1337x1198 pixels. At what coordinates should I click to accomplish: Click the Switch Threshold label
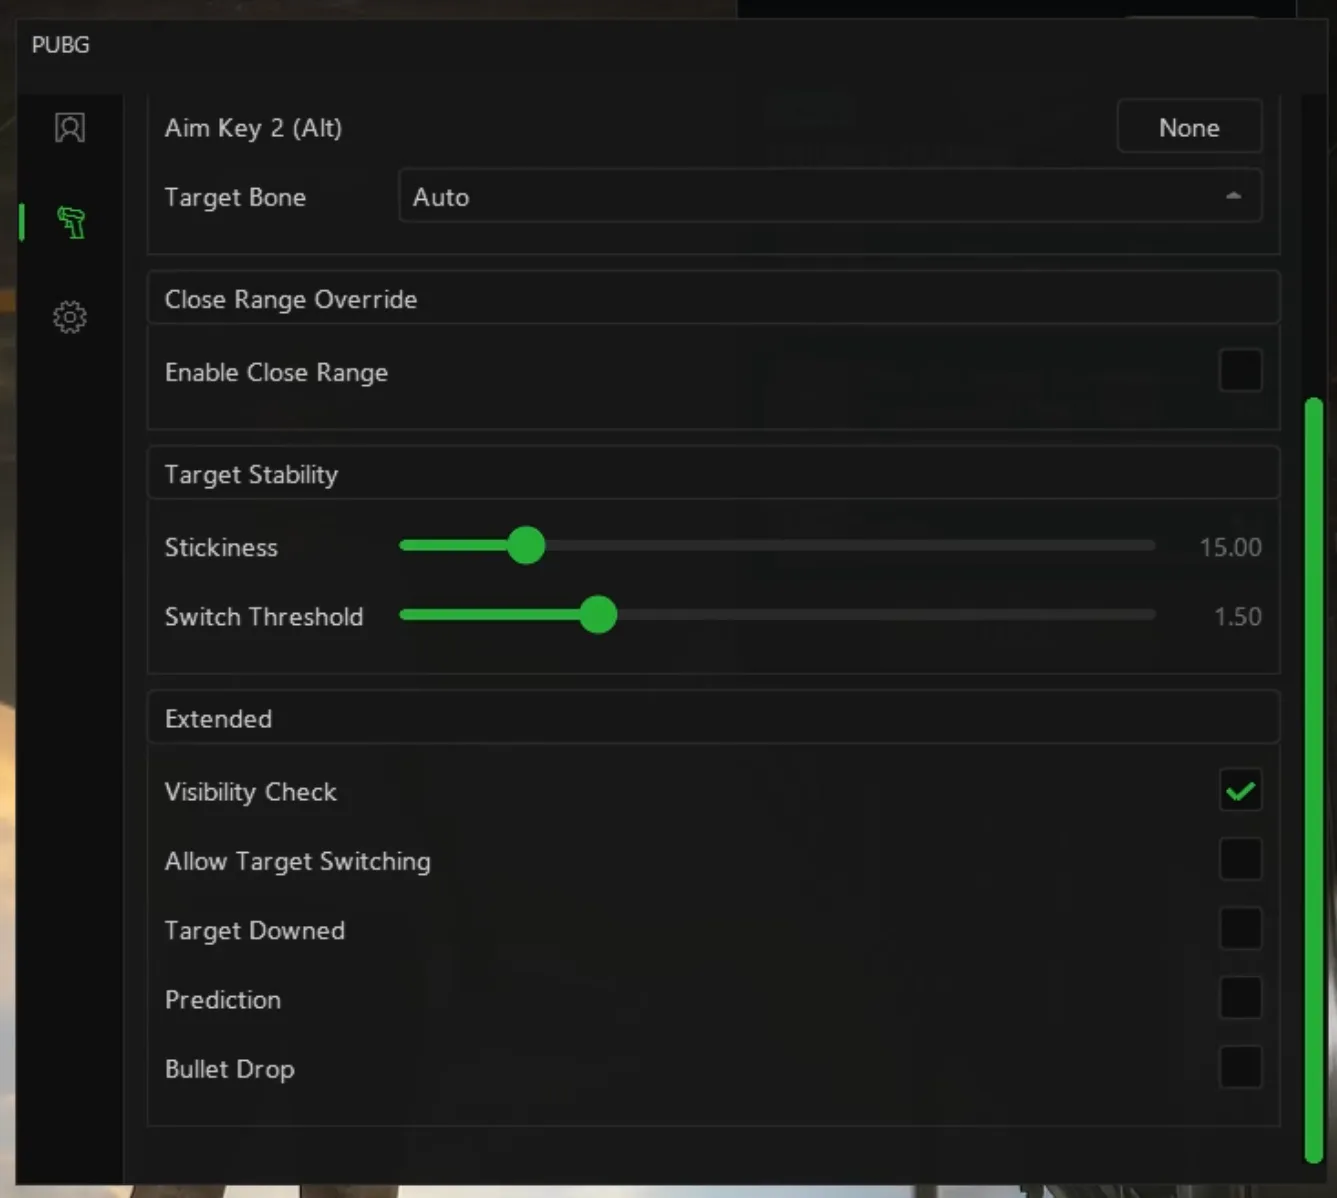[264, 616]
